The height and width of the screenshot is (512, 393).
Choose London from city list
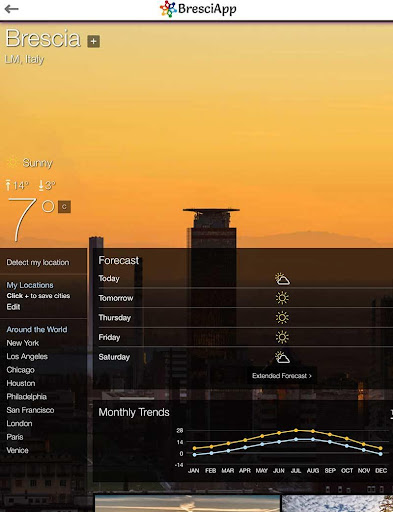point(19,423)
